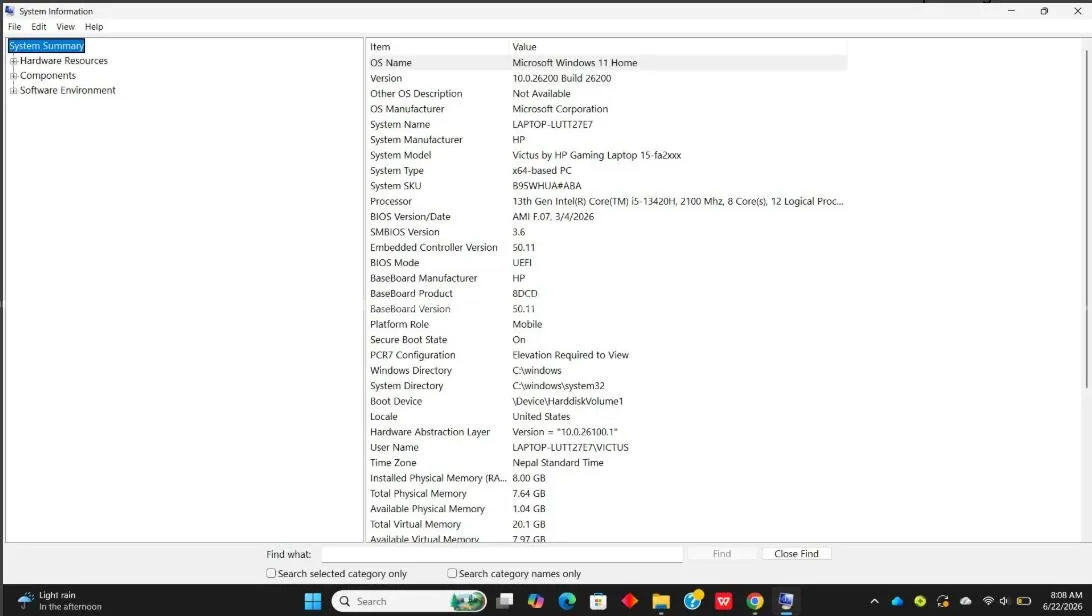The width and height of the screenshot is (1092, 616).
Task: Open the Get Help app with notification badge
Action: [x=693, y=600]
